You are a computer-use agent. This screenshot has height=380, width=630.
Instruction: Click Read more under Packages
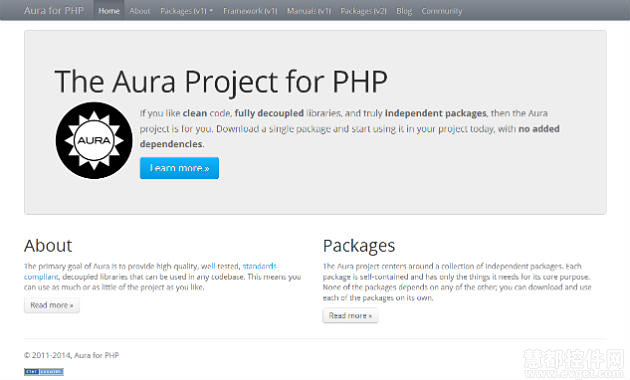(350, 316)
